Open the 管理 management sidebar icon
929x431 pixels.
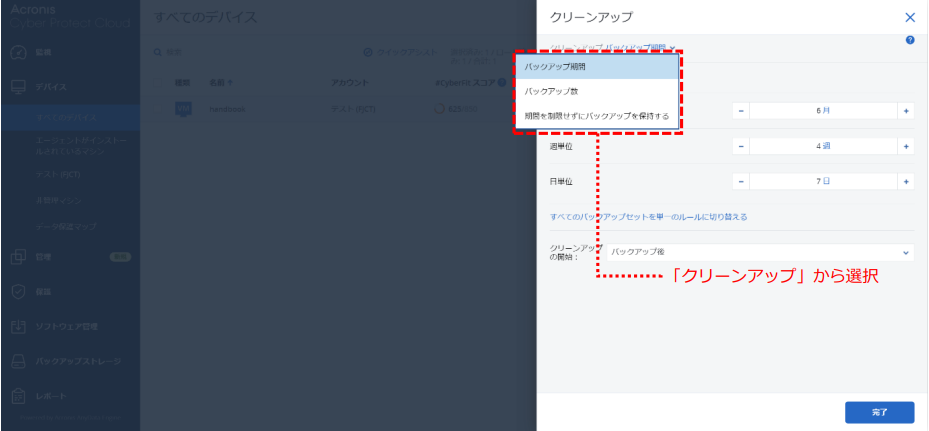point(18,257)
